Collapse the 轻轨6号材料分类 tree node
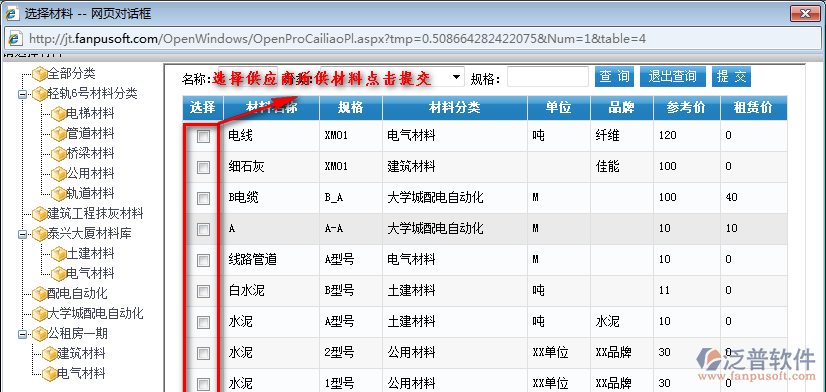This screenshot has width=826, height=392. point(22,95)
